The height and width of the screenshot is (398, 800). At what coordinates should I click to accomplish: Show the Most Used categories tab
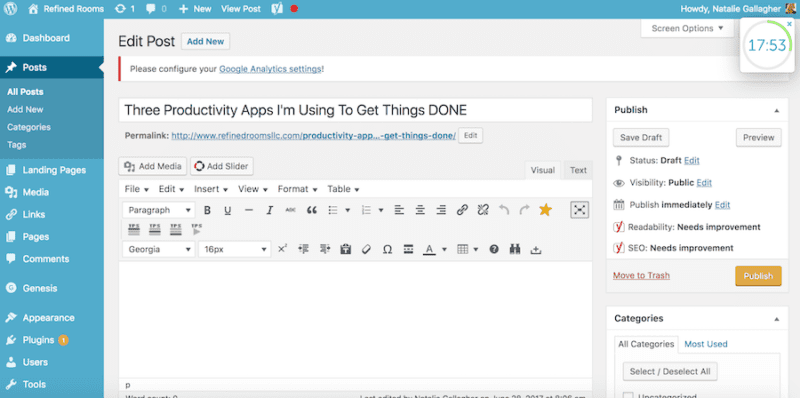pyautogui.click(x=706, y=344)
